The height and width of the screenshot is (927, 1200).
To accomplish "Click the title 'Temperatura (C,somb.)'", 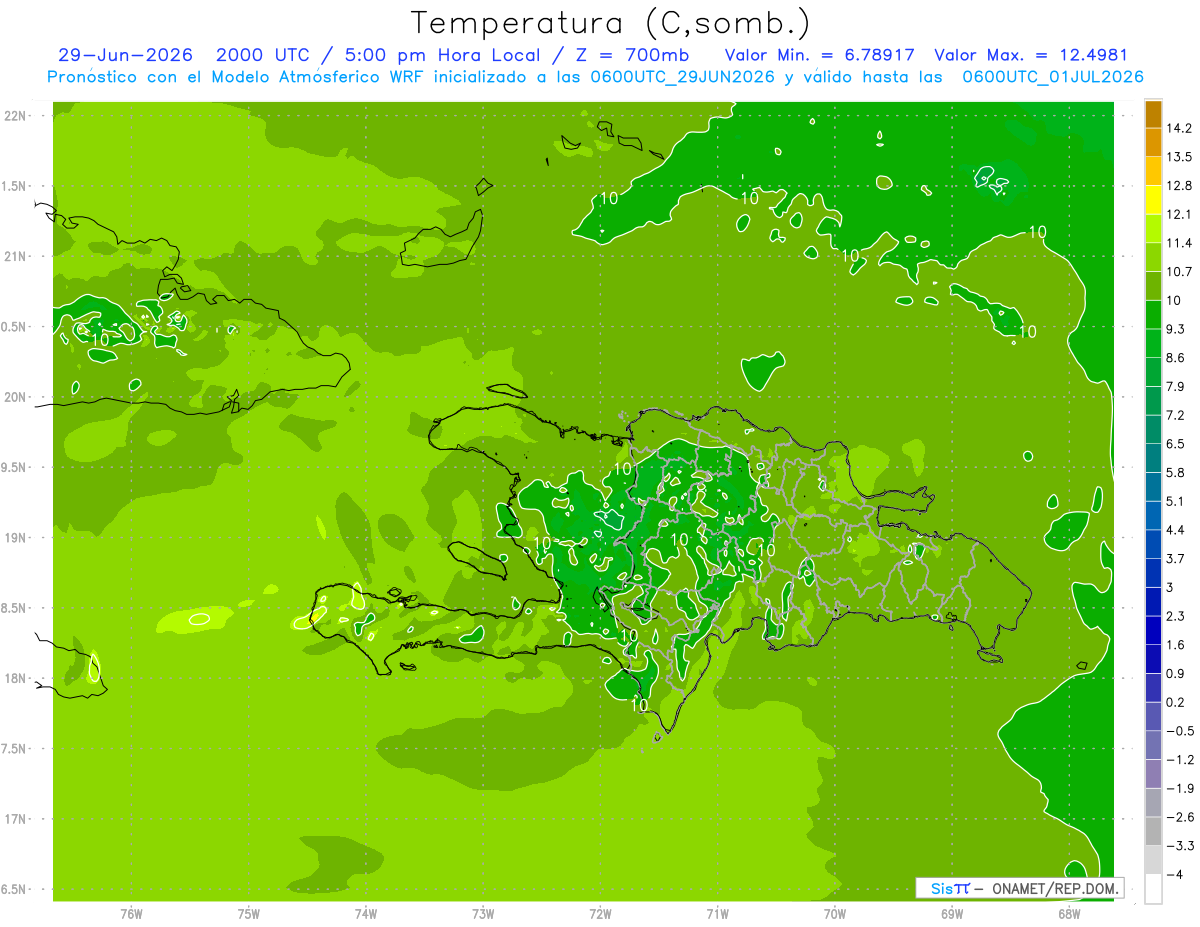I will (x=611, y=22).
